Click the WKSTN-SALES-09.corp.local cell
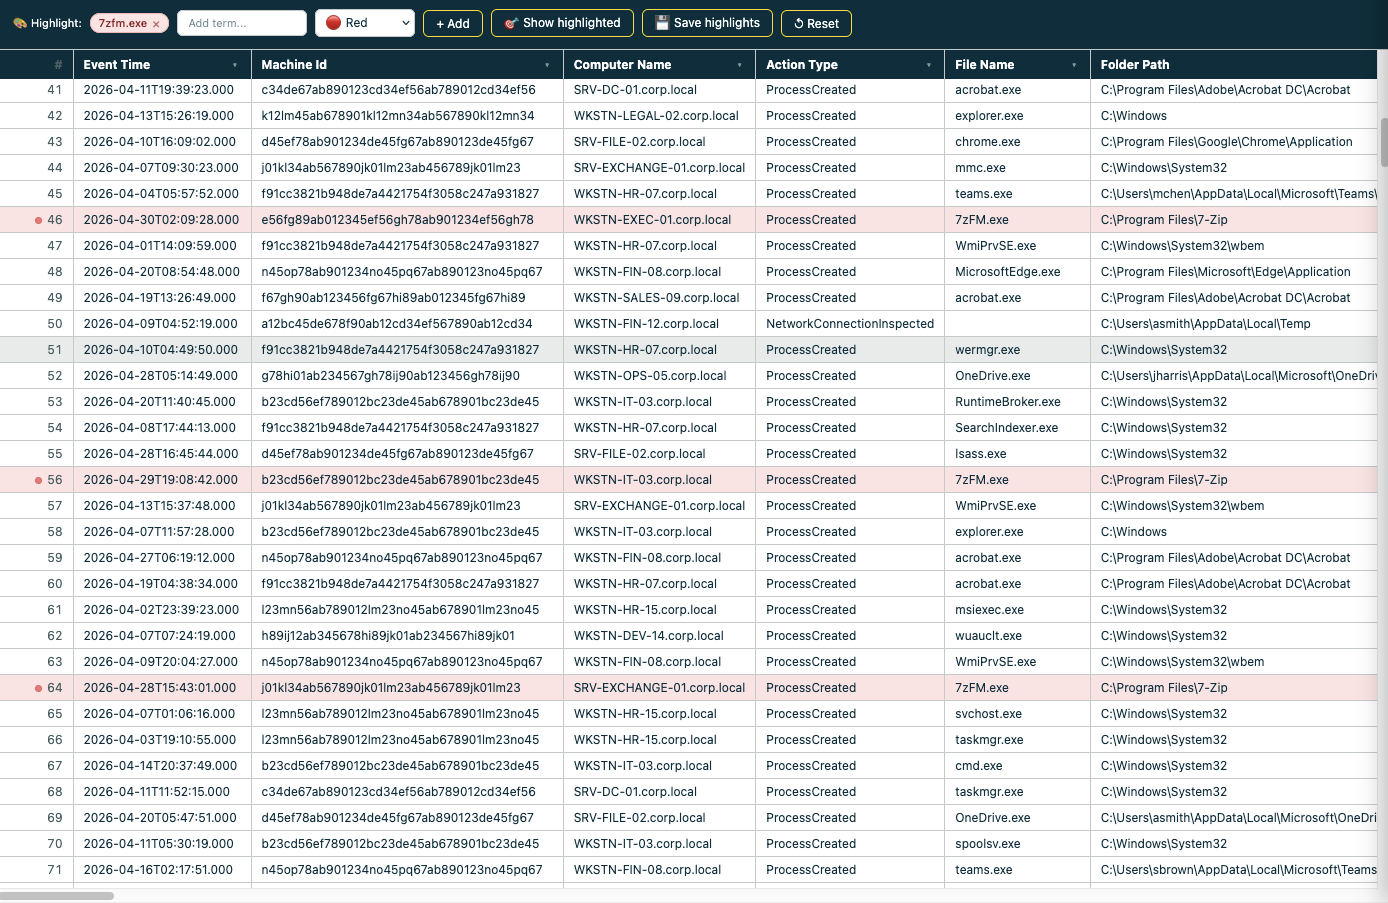This screenshot has width=1388, height=903. coord(657,298)
